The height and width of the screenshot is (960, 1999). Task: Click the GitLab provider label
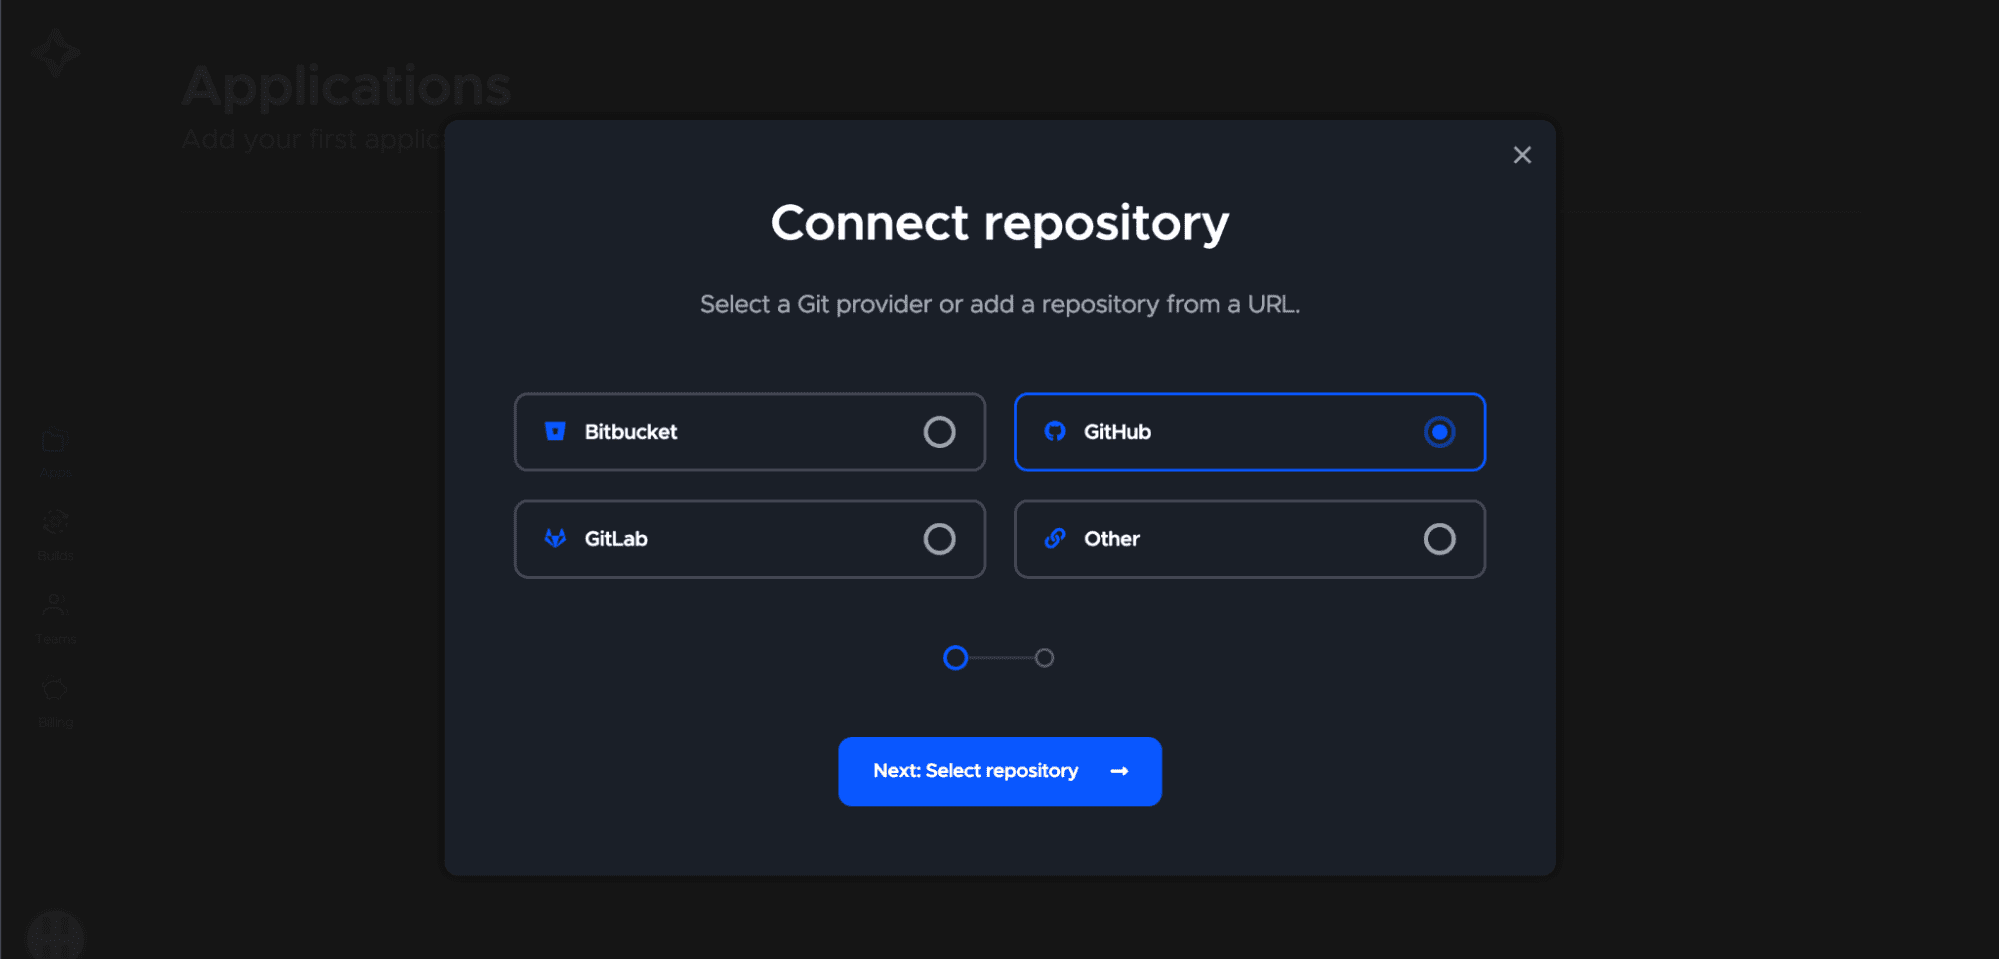click(616, 539)
